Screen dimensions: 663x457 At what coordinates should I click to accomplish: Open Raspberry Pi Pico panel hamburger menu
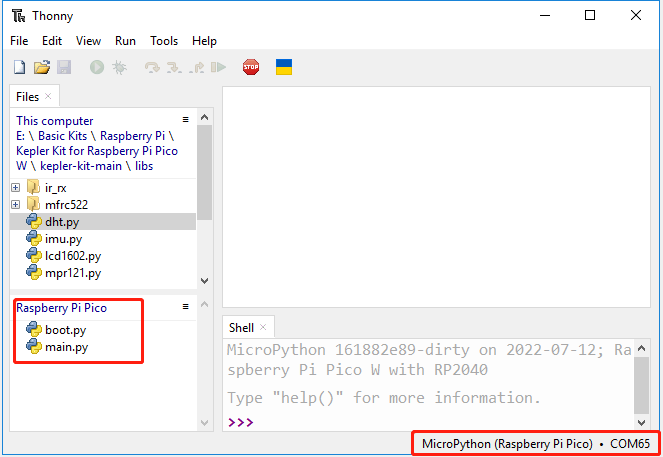(x=185, y=306)
